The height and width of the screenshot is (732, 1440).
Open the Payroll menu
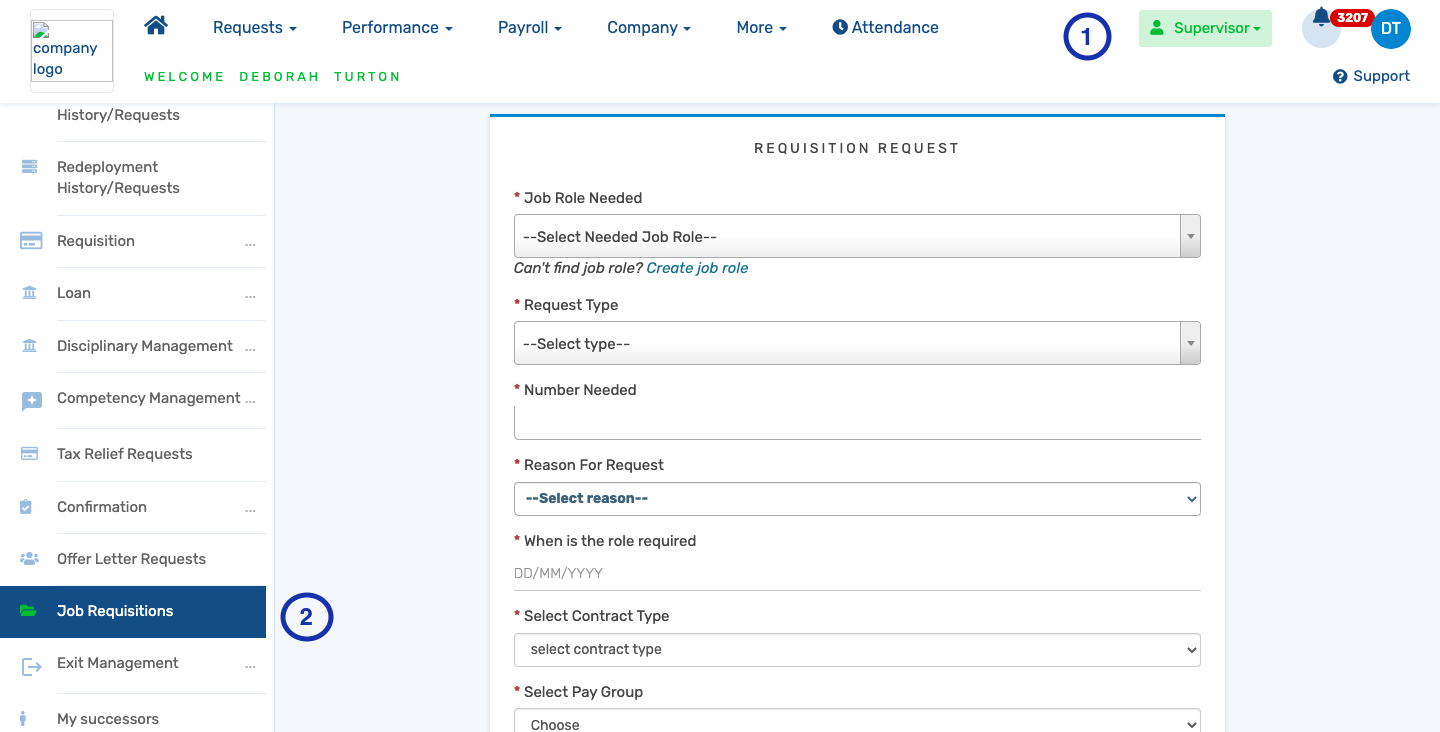[x=529, y=27]
